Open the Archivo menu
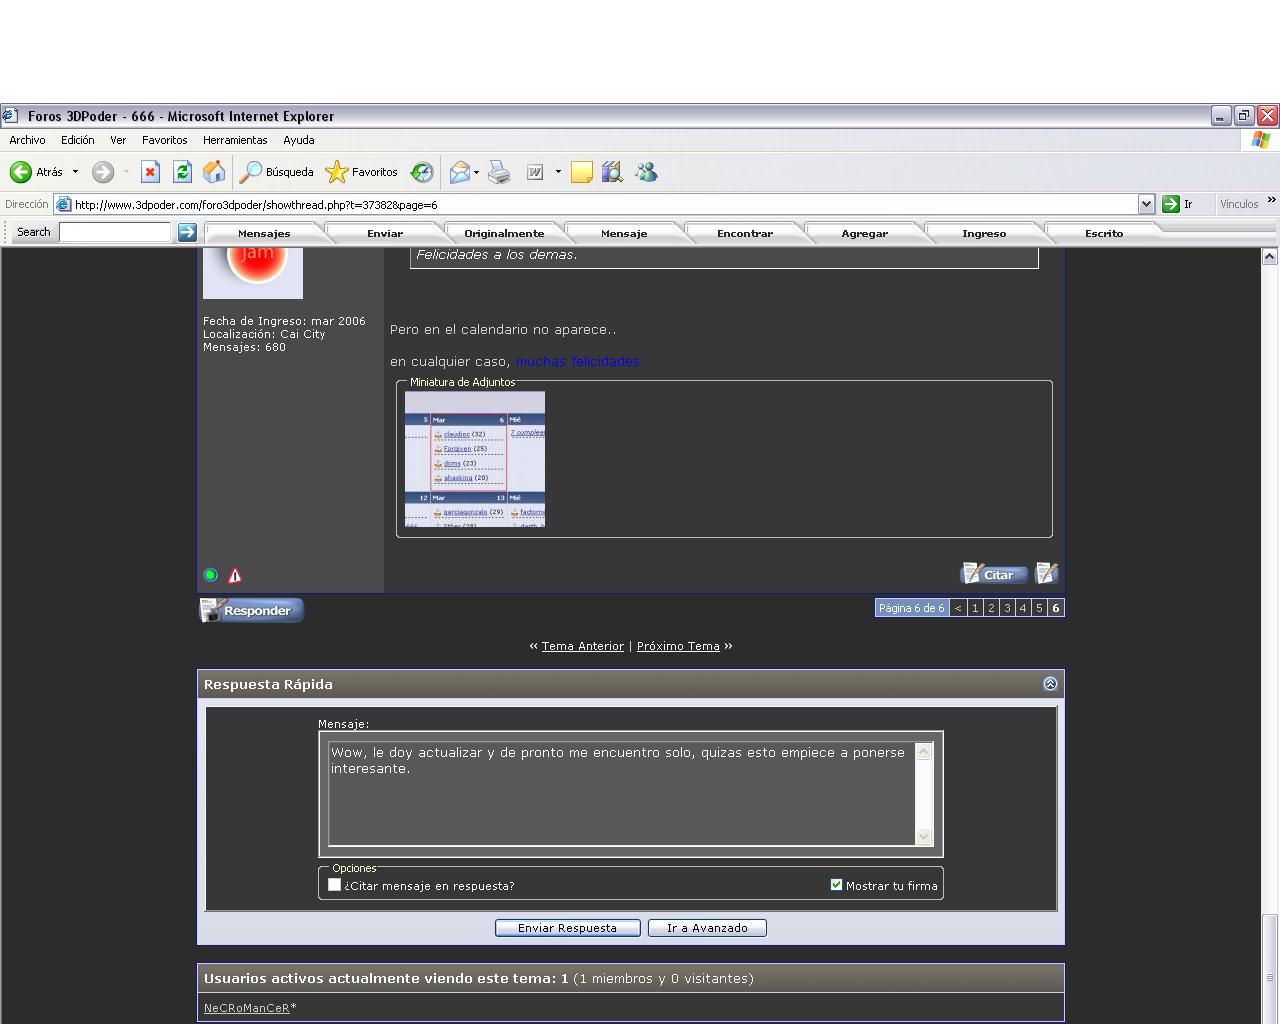This screenshot has height=1024, width=1280. coord(27,140)
